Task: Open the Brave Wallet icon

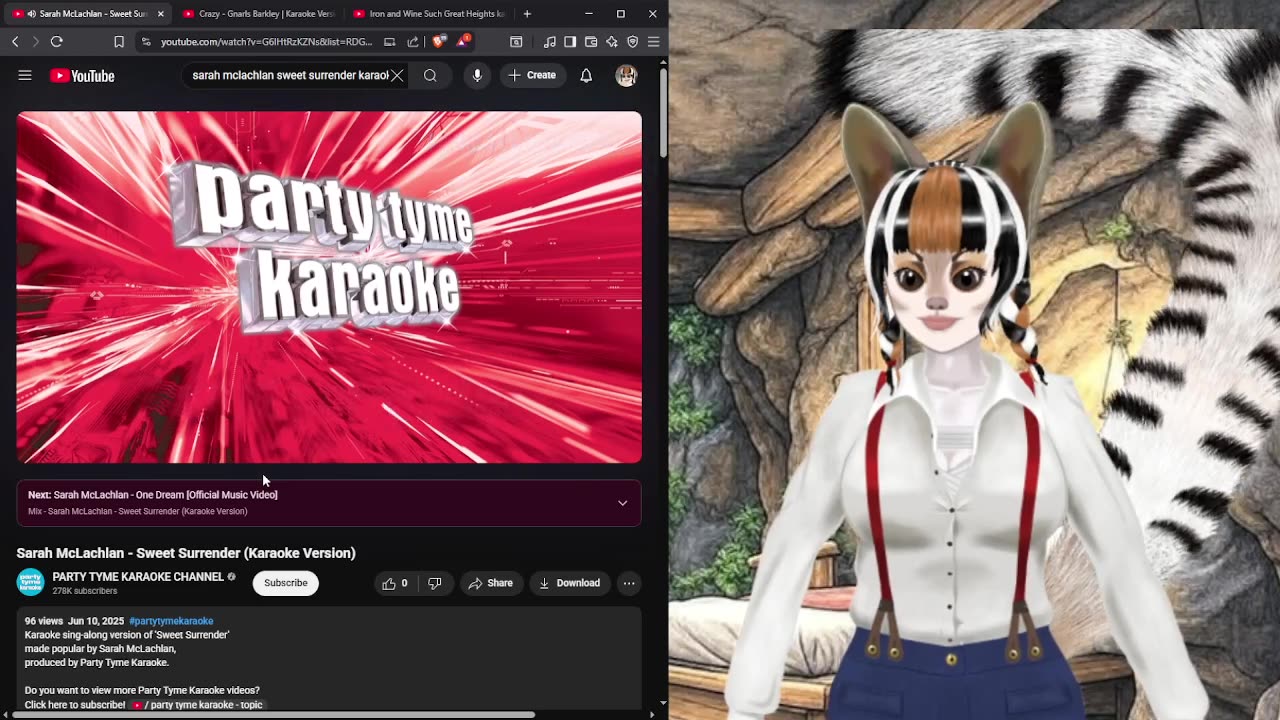Action: 591,42
